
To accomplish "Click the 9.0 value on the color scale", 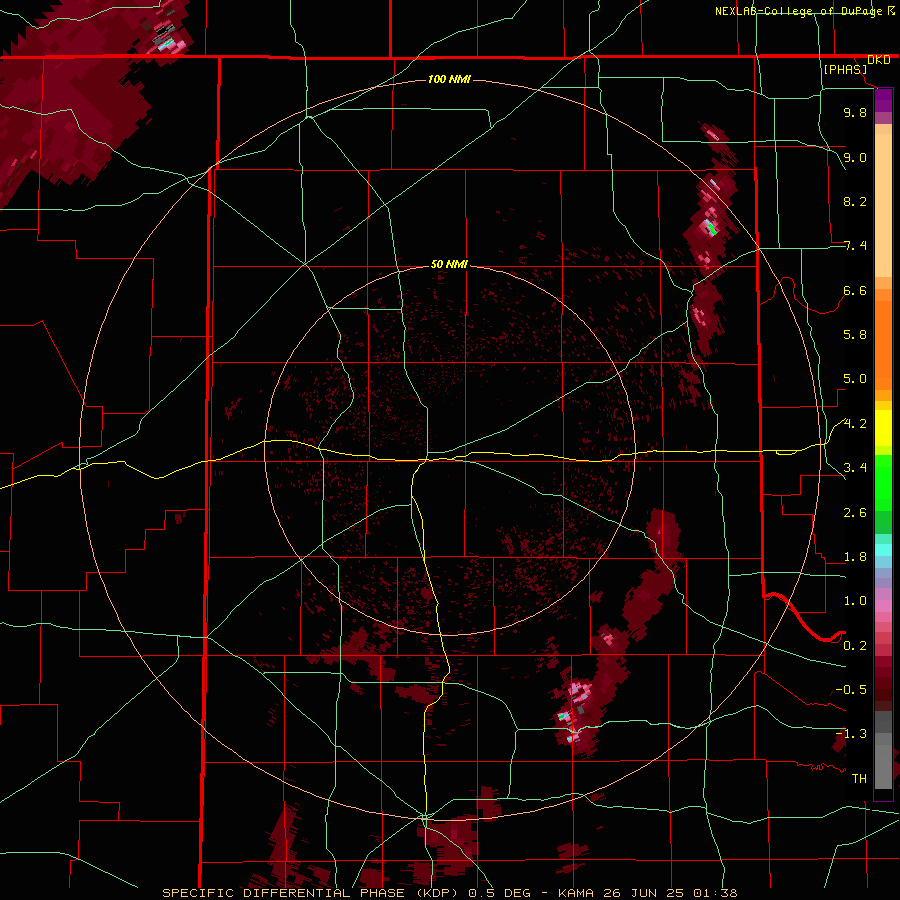I will (855, 157).
